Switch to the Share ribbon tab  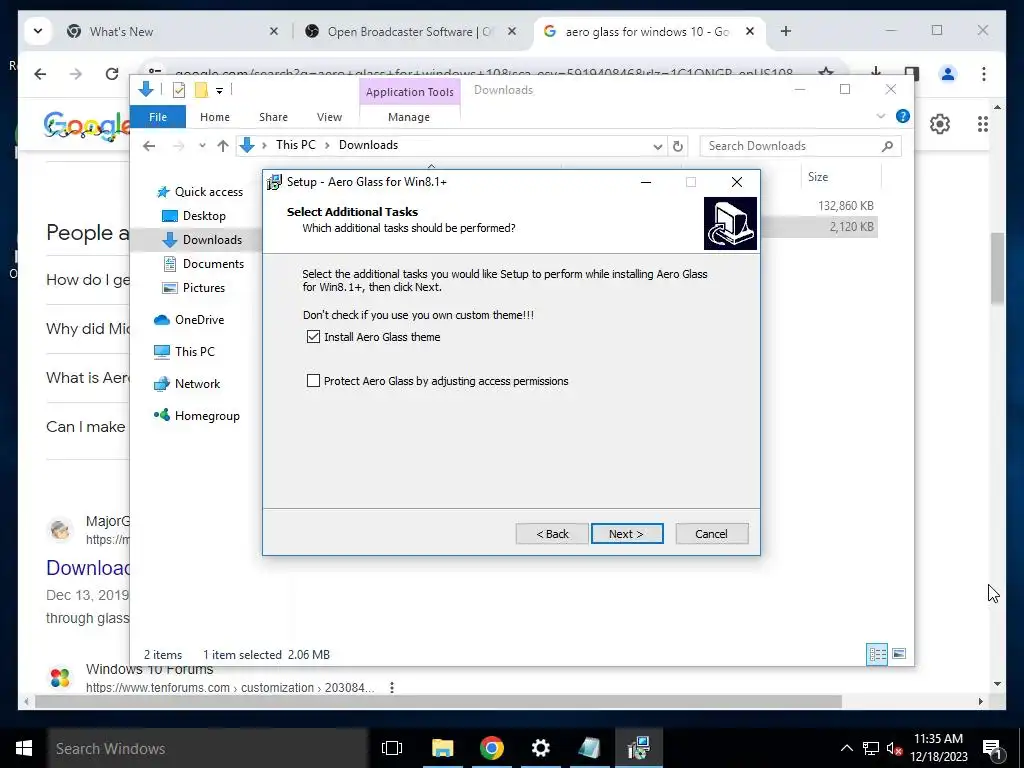273,117
